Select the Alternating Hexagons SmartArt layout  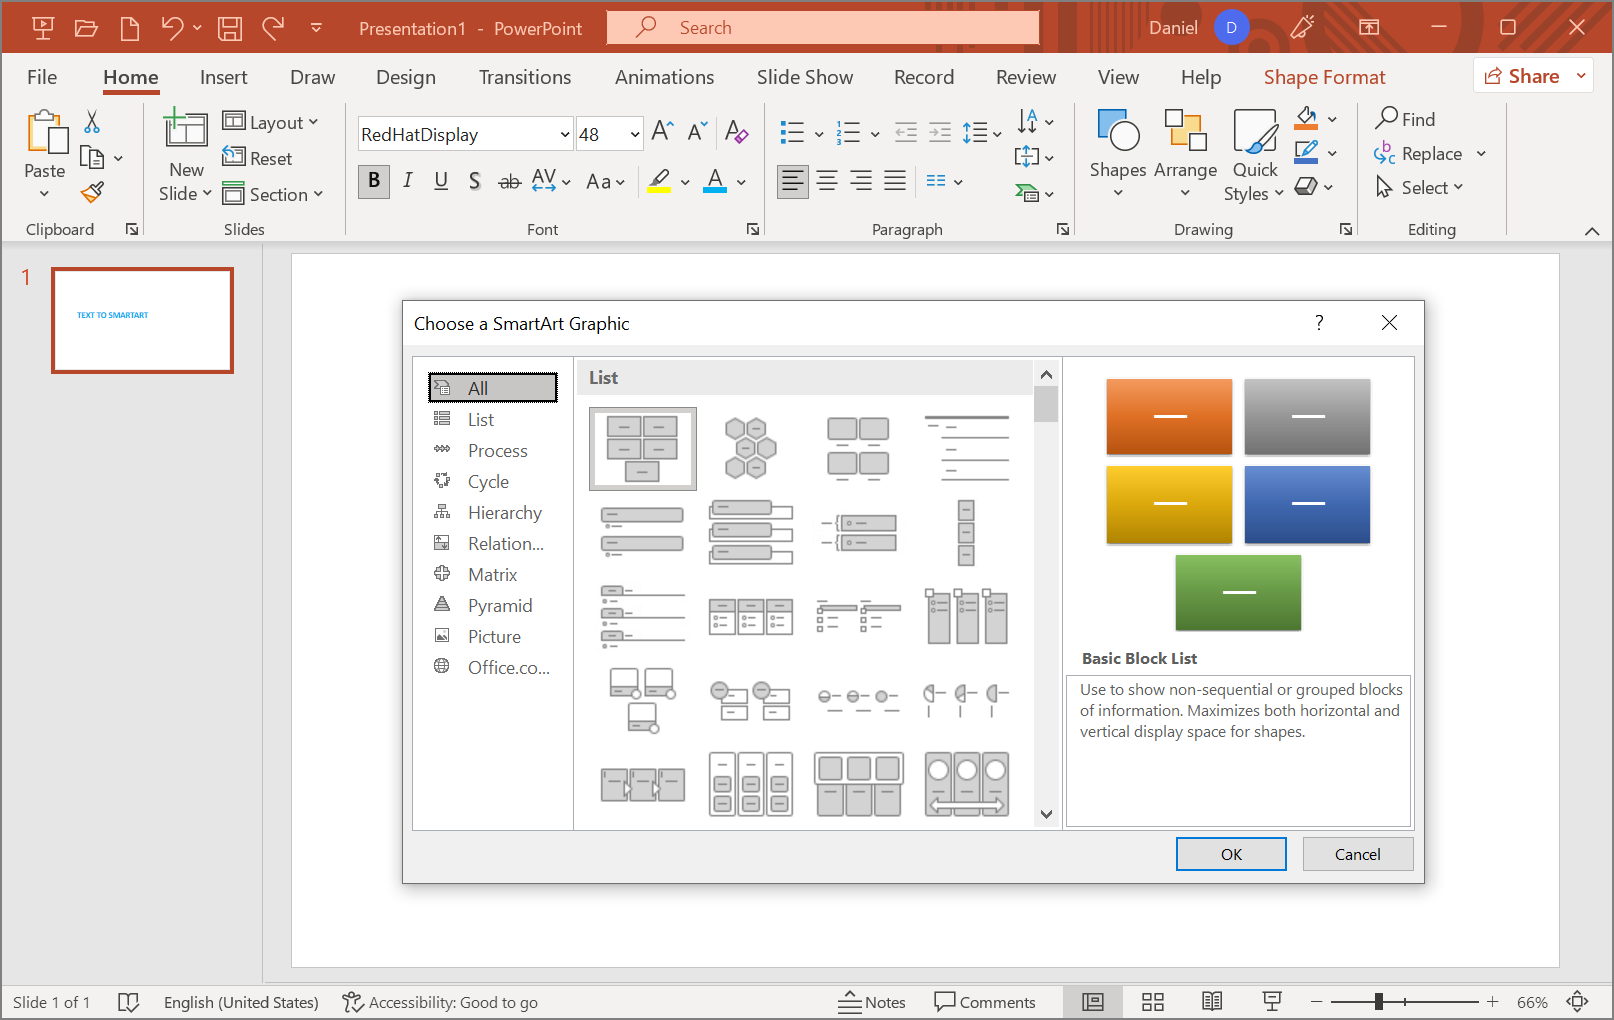coord(750,448)
